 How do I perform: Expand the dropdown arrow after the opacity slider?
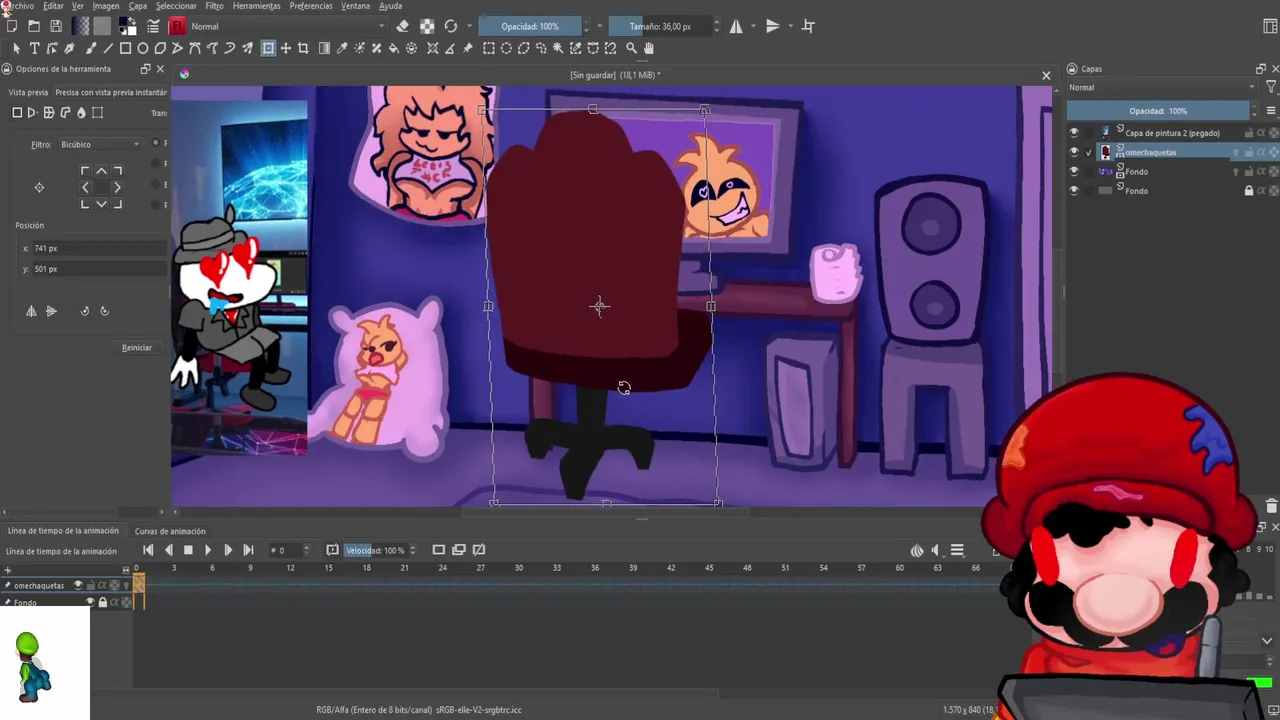(x=600, y=26)
